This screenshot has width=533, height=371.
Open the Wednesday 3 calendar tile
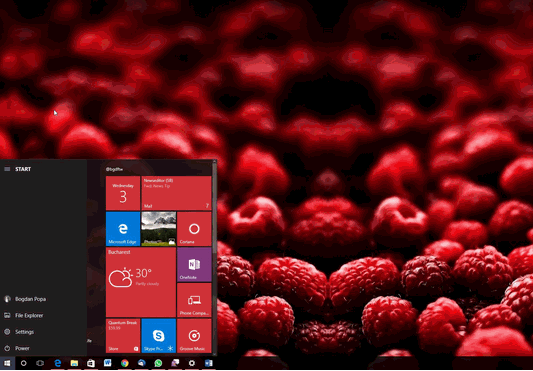tap(123, 193)
